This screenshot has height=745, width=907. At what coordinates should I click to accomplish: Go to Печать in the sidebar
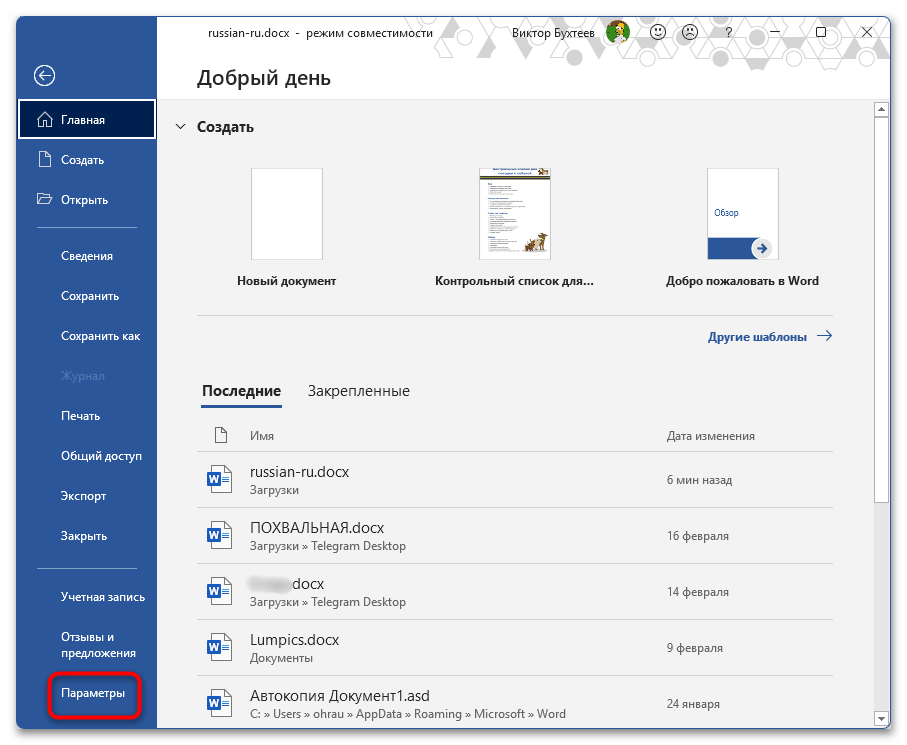coord(80,416)
